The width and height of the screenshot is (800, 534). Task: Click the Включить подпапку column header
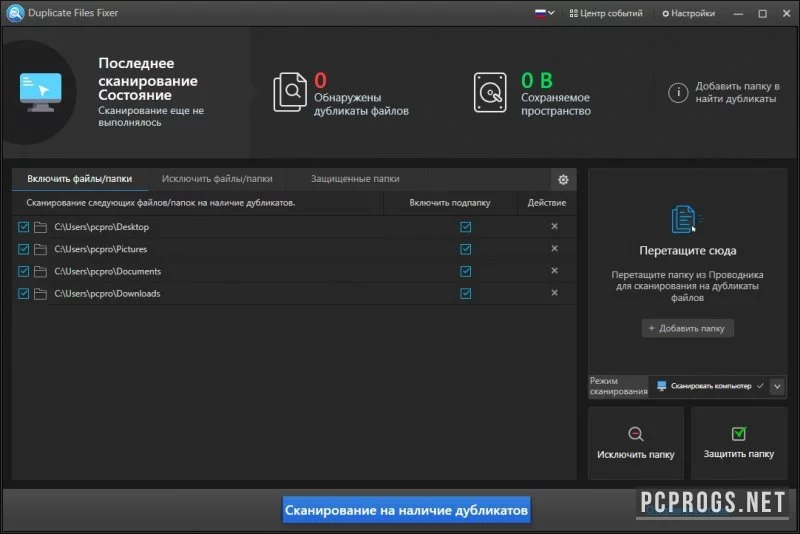tap(449, 203)
